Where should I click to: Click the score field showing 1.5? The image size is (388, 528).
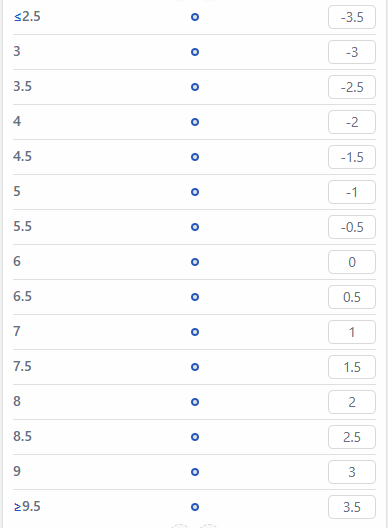pos(352,367)
